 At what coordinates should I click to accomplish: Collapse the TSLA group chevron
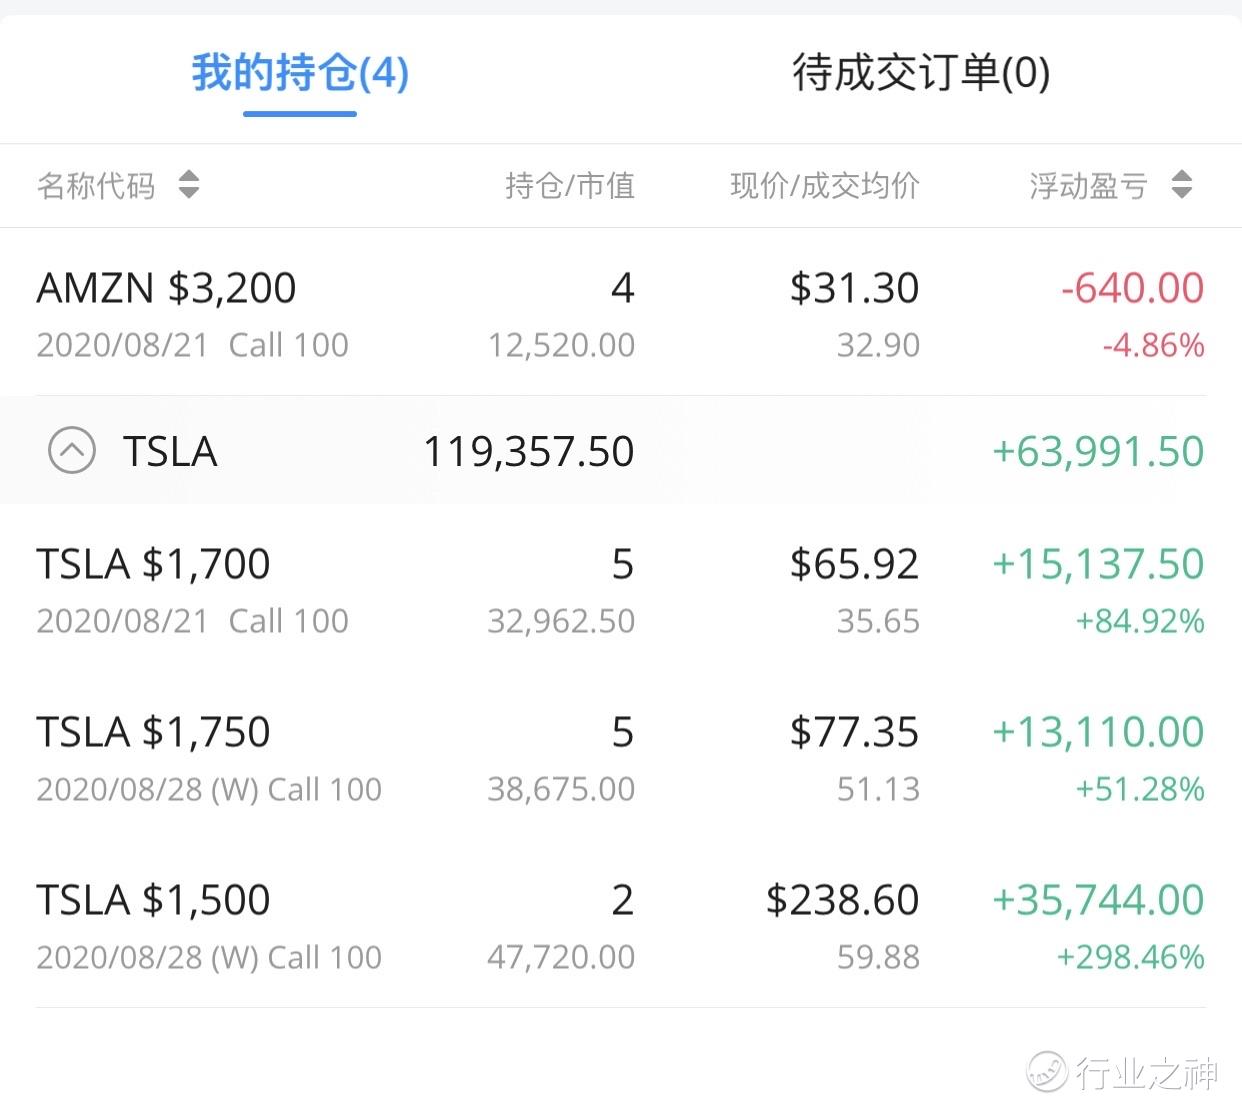point(72,451)
